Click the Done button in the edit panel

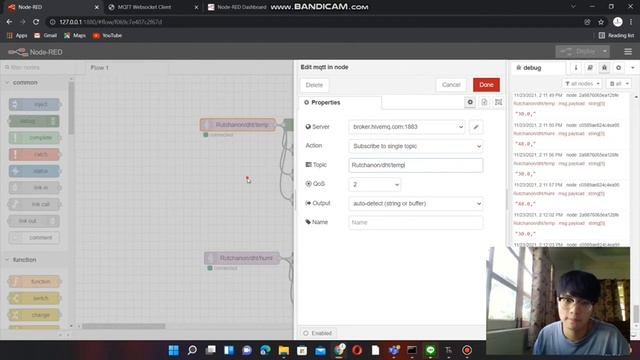pyautogui.click(x=486, y=85)
